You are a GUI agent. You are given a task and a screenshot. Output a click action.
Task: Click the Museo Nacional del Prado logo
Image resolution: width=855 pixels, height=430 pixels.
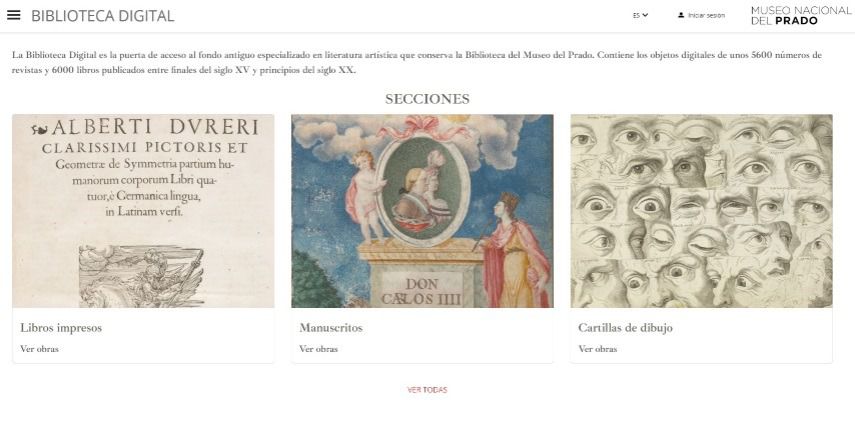800,15
